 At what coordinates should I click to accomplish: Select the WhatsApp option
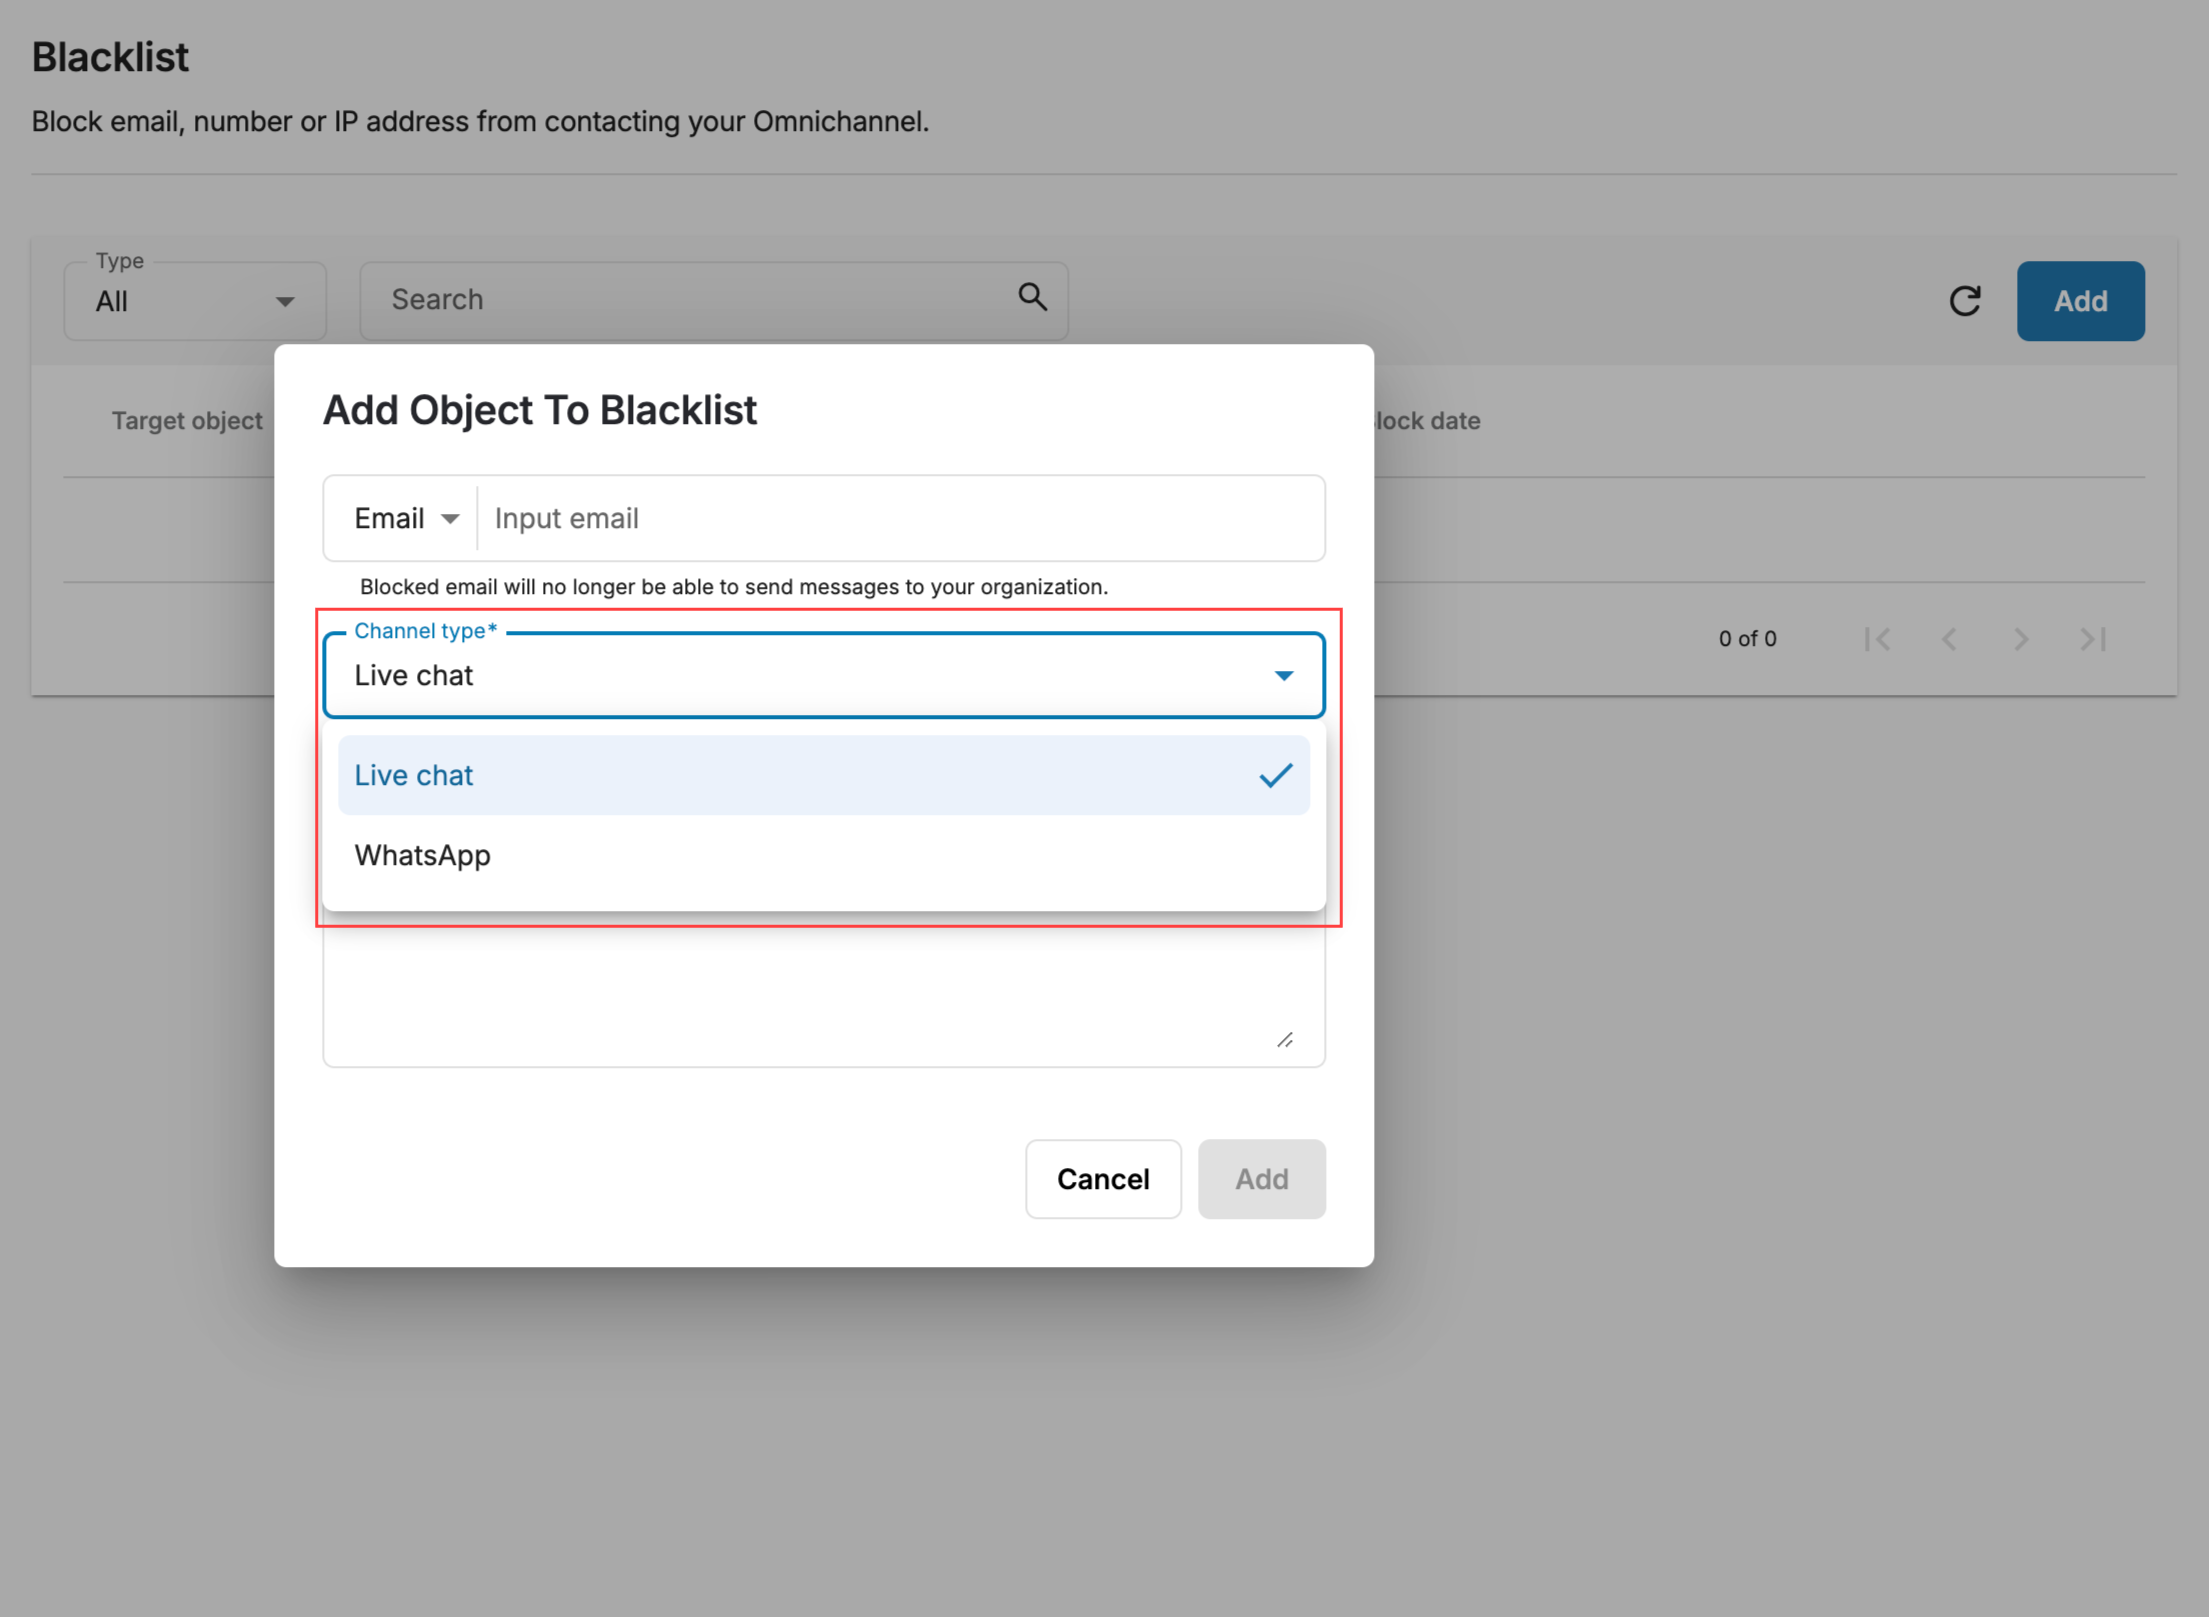point(824,855)
